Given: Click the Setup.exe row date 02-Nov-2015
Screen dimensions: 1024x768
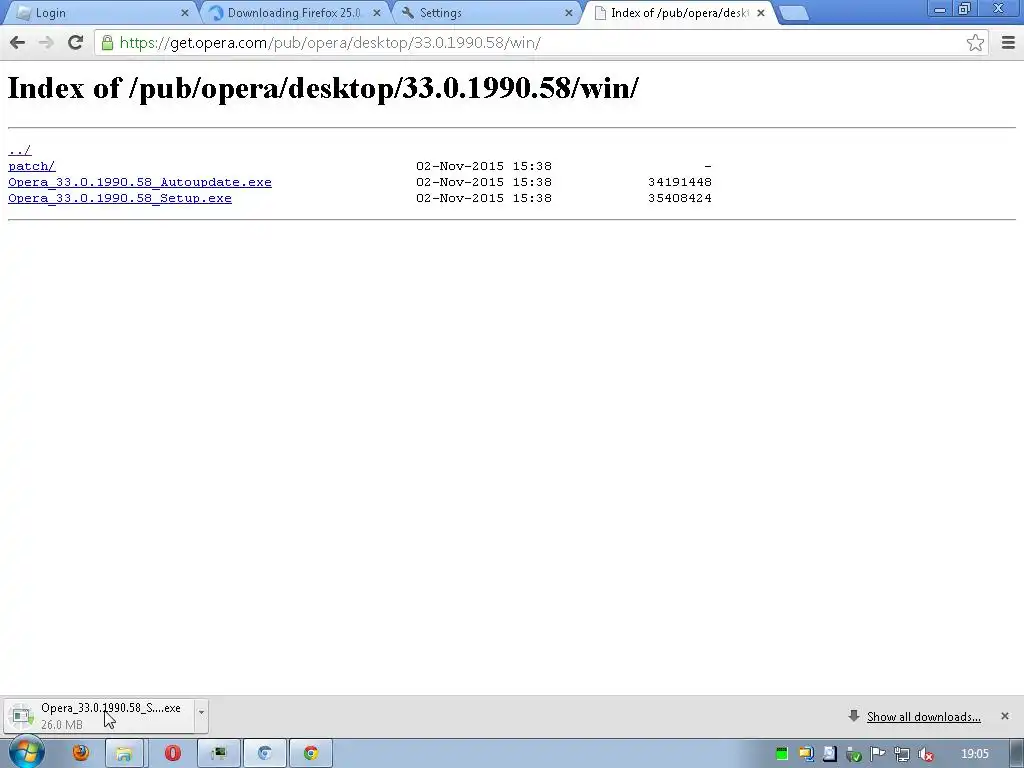Looking at the screenshot, I should pos(484,198).
